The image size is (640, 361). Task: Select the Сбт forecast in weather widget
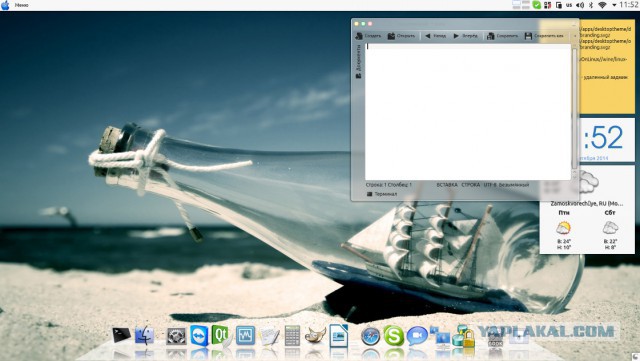[610, 231]
